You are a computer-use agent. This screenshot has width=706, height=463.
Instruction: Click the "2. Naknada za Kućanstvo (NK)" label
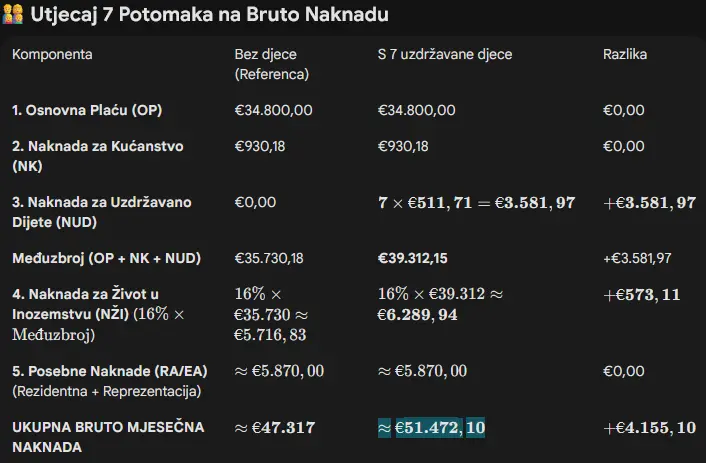(x=97, y=156)
